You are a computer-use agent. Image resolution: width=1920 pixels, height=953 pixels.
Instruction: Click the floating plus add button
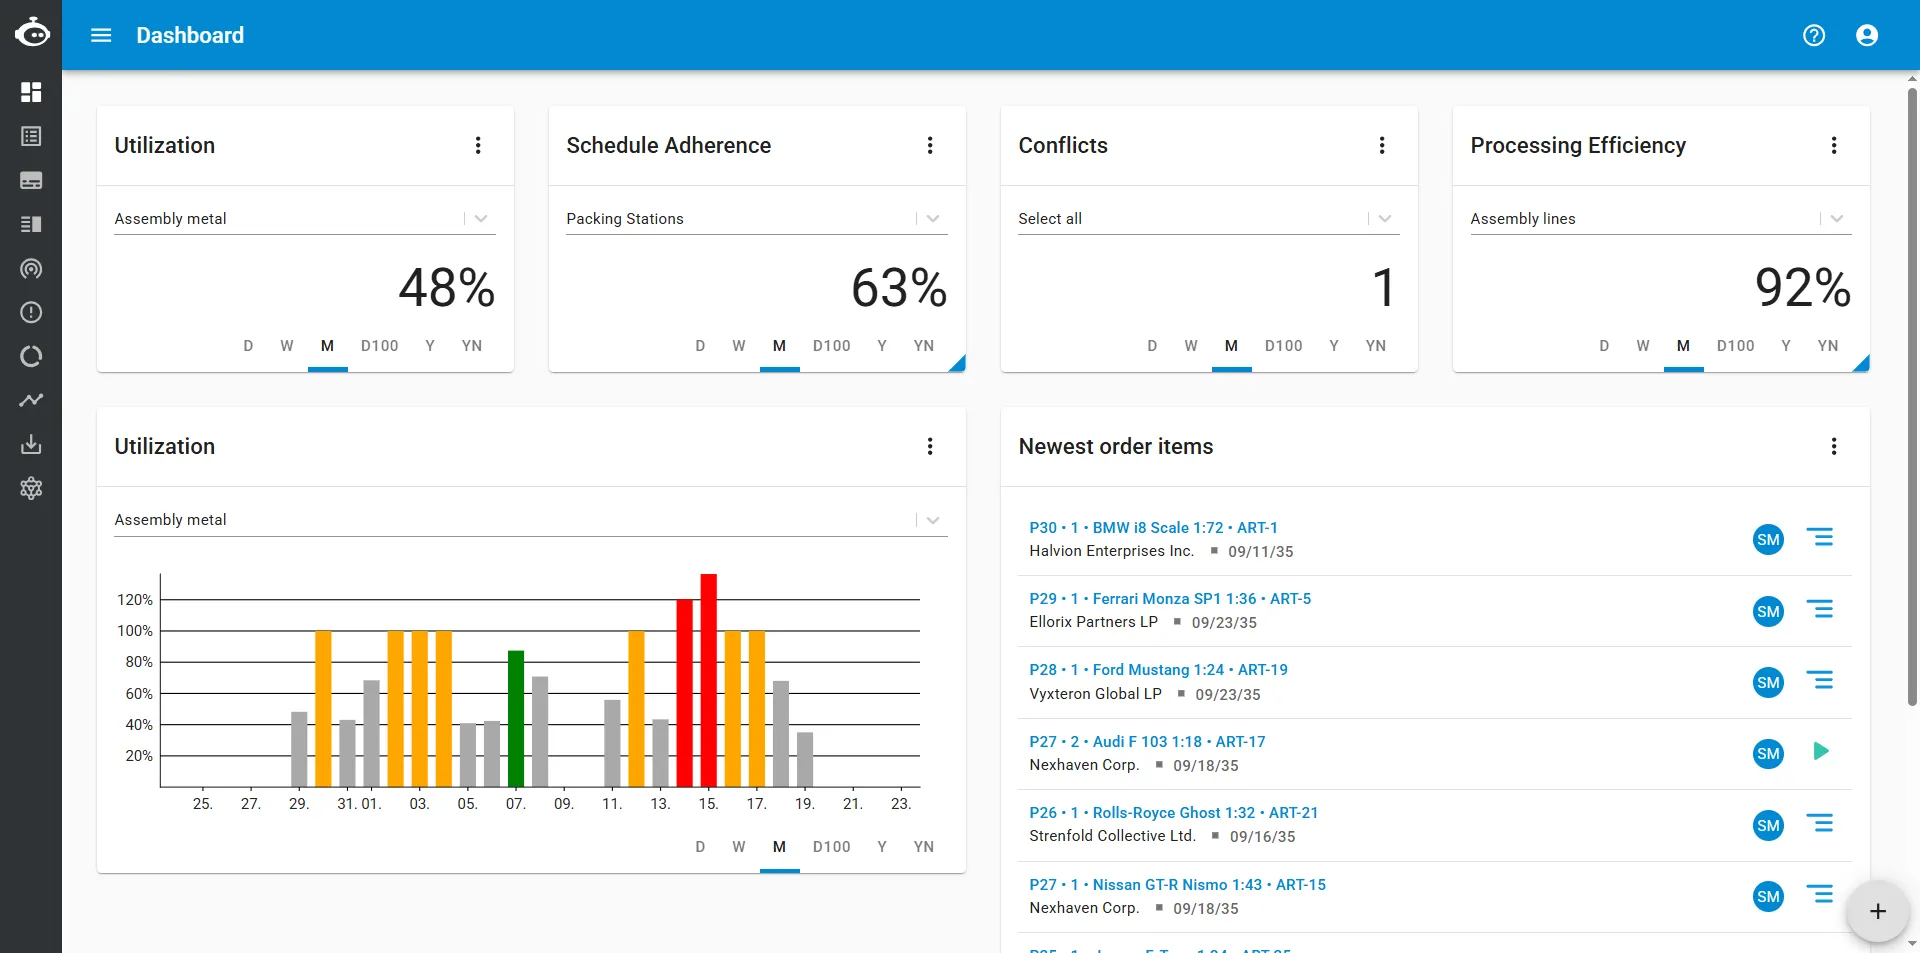pos(1877,911)
